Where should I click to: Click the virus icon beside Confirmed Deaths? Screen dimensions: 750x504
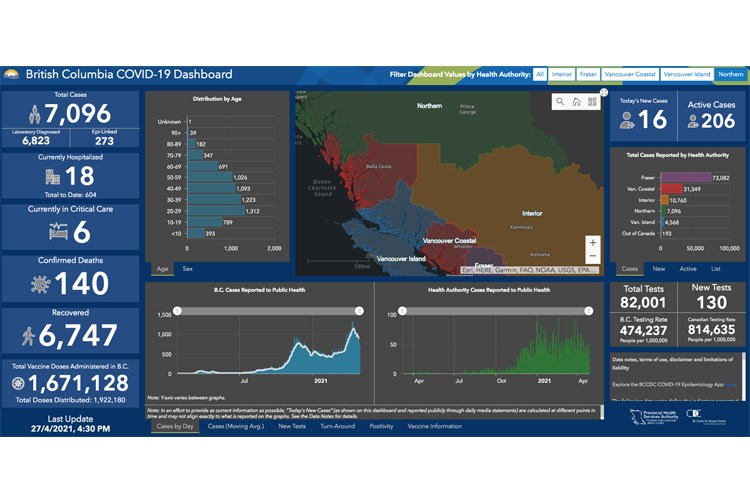tap(41, 284)
